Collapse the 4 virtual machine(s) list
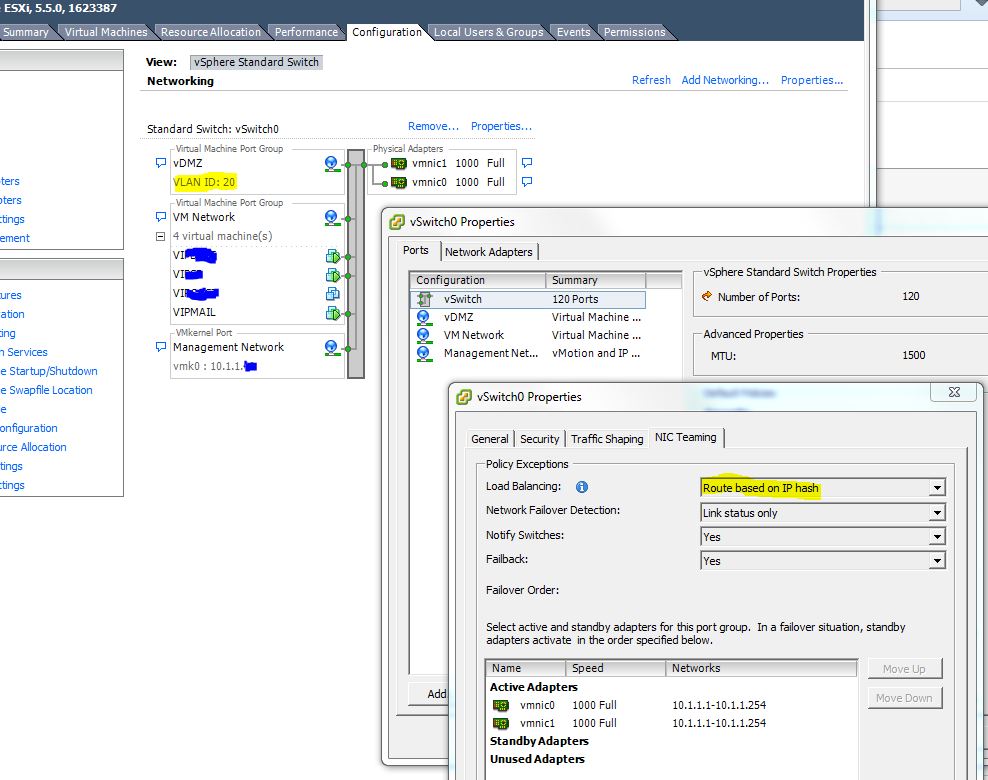Screen dimensions: 988x780 coord(161,235)
